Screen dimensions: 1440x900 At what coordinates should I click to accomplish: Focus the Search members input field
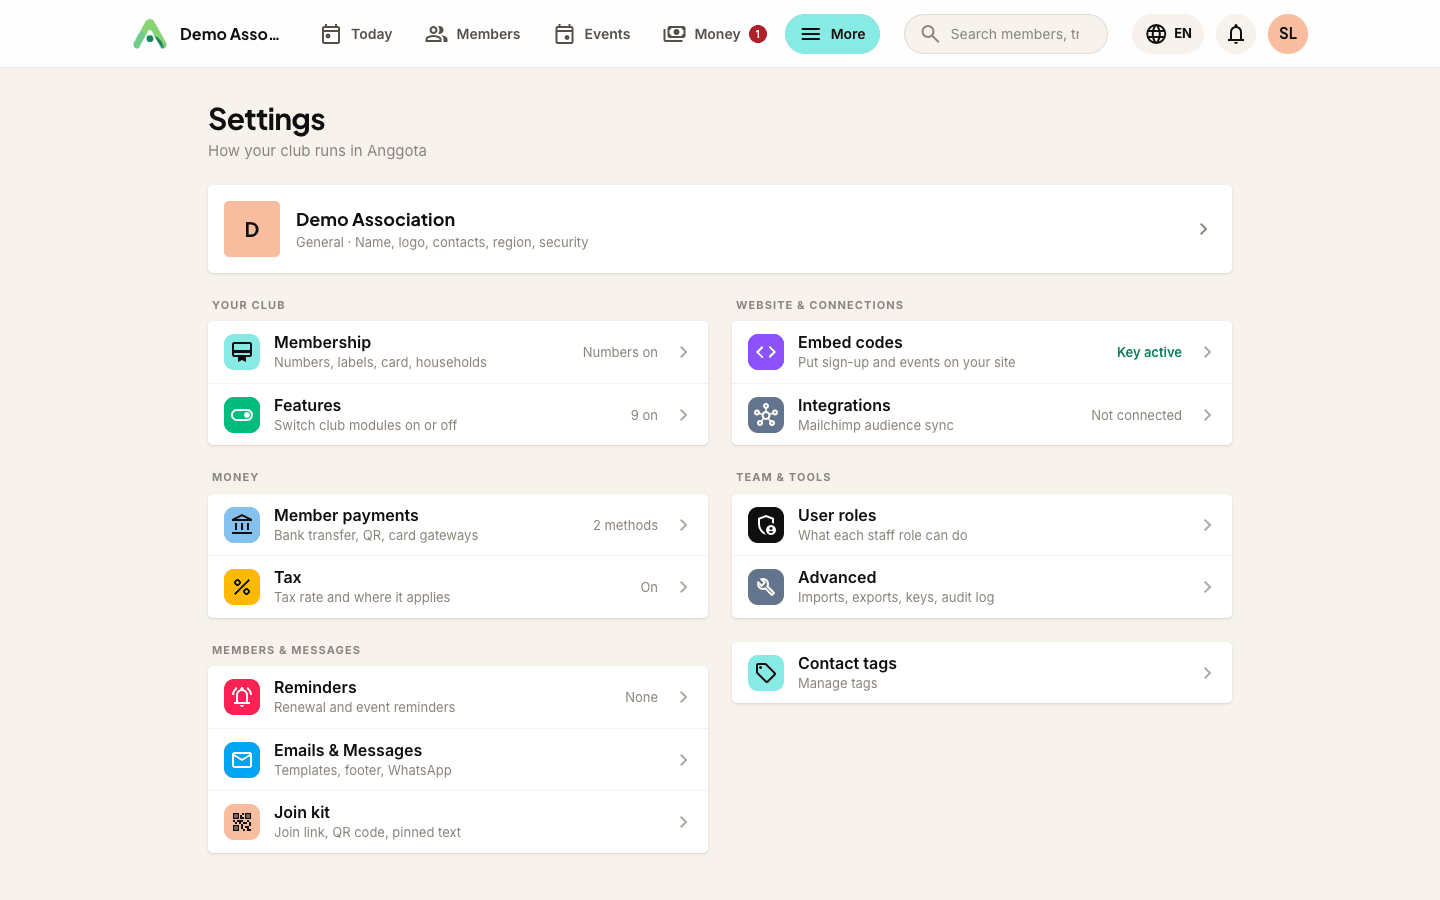coord(1006,34)
